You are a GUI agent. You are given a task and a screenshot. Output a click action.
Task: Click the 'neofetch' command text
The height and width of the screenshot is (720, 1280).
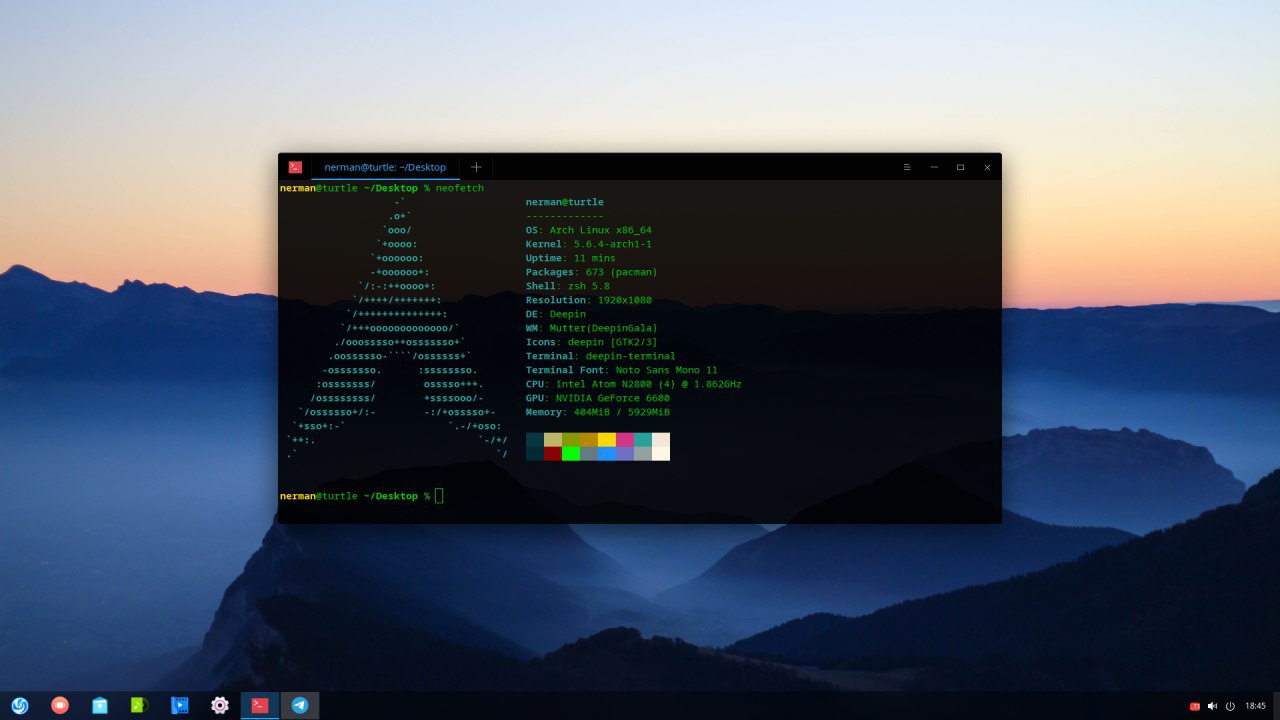(x=460, y=188)
